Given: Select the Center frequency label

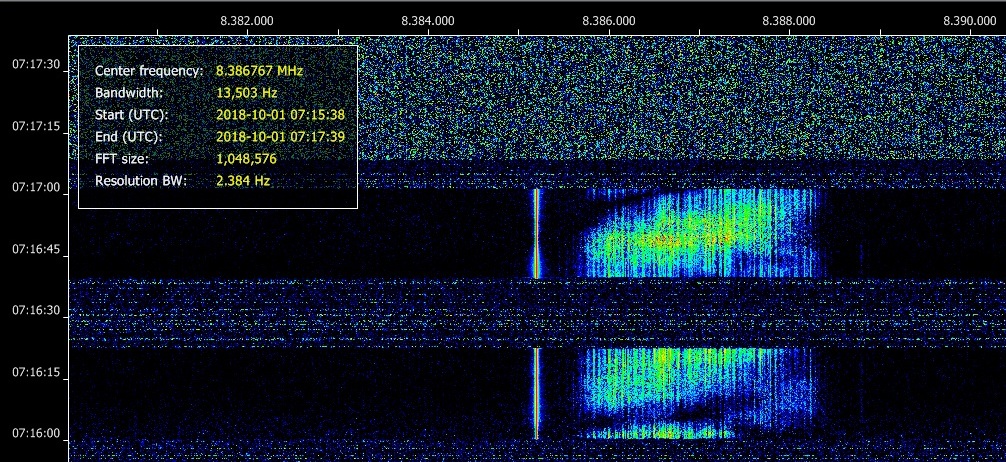Looking at the screenshot, I should 149,71.
